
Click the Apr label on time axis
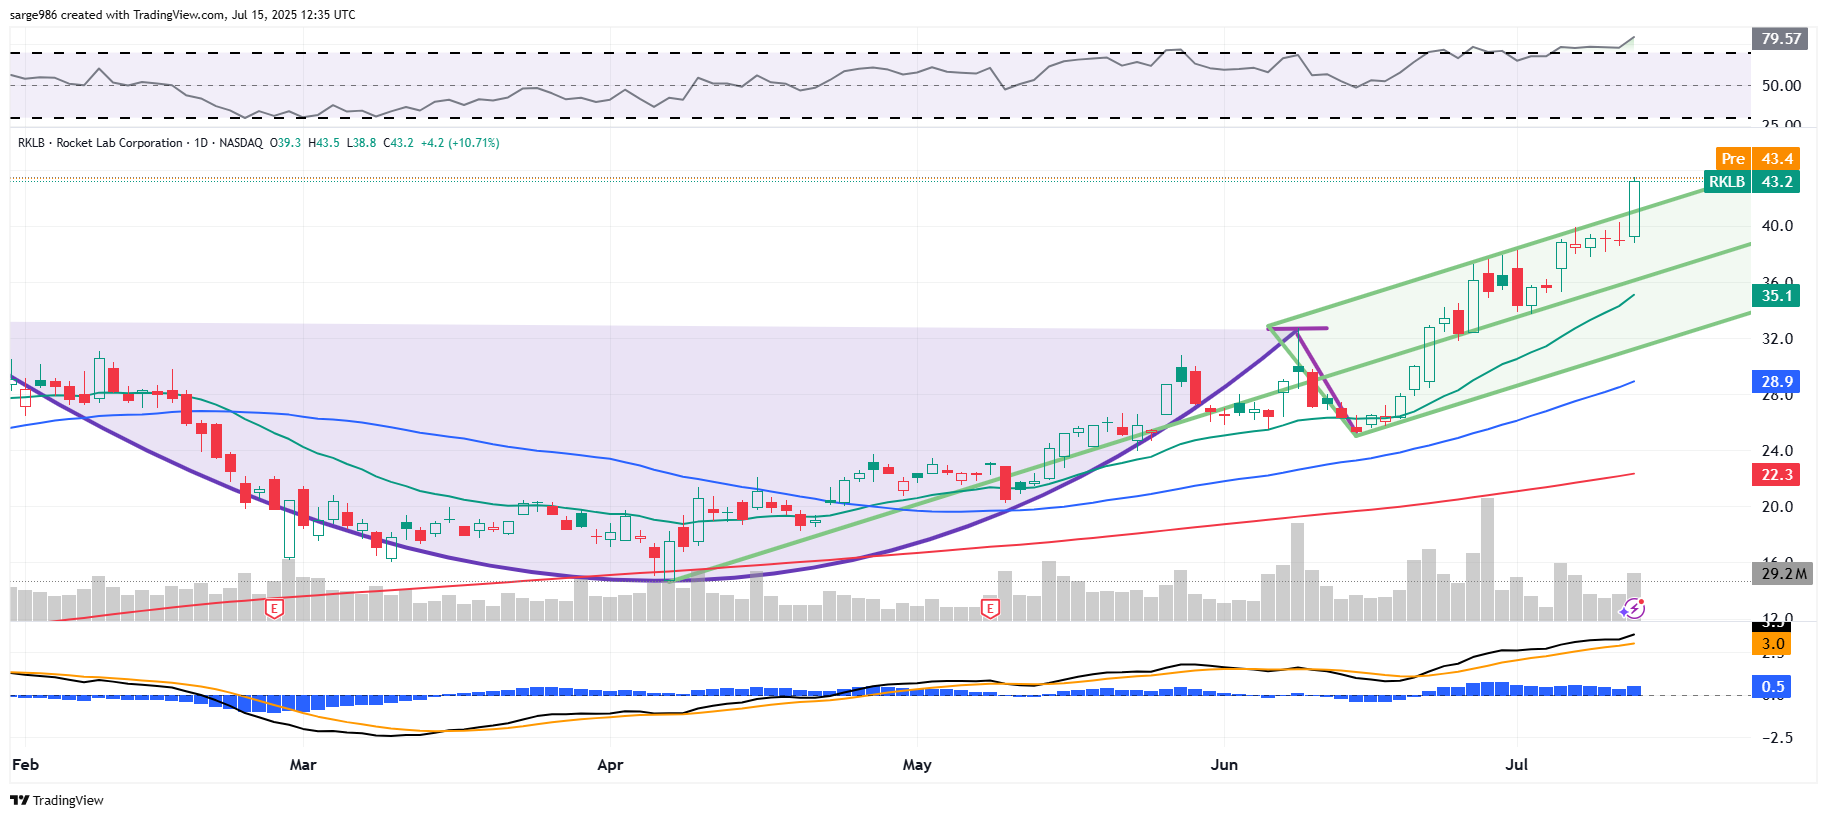pyautogui.click(x=610, y=765)
